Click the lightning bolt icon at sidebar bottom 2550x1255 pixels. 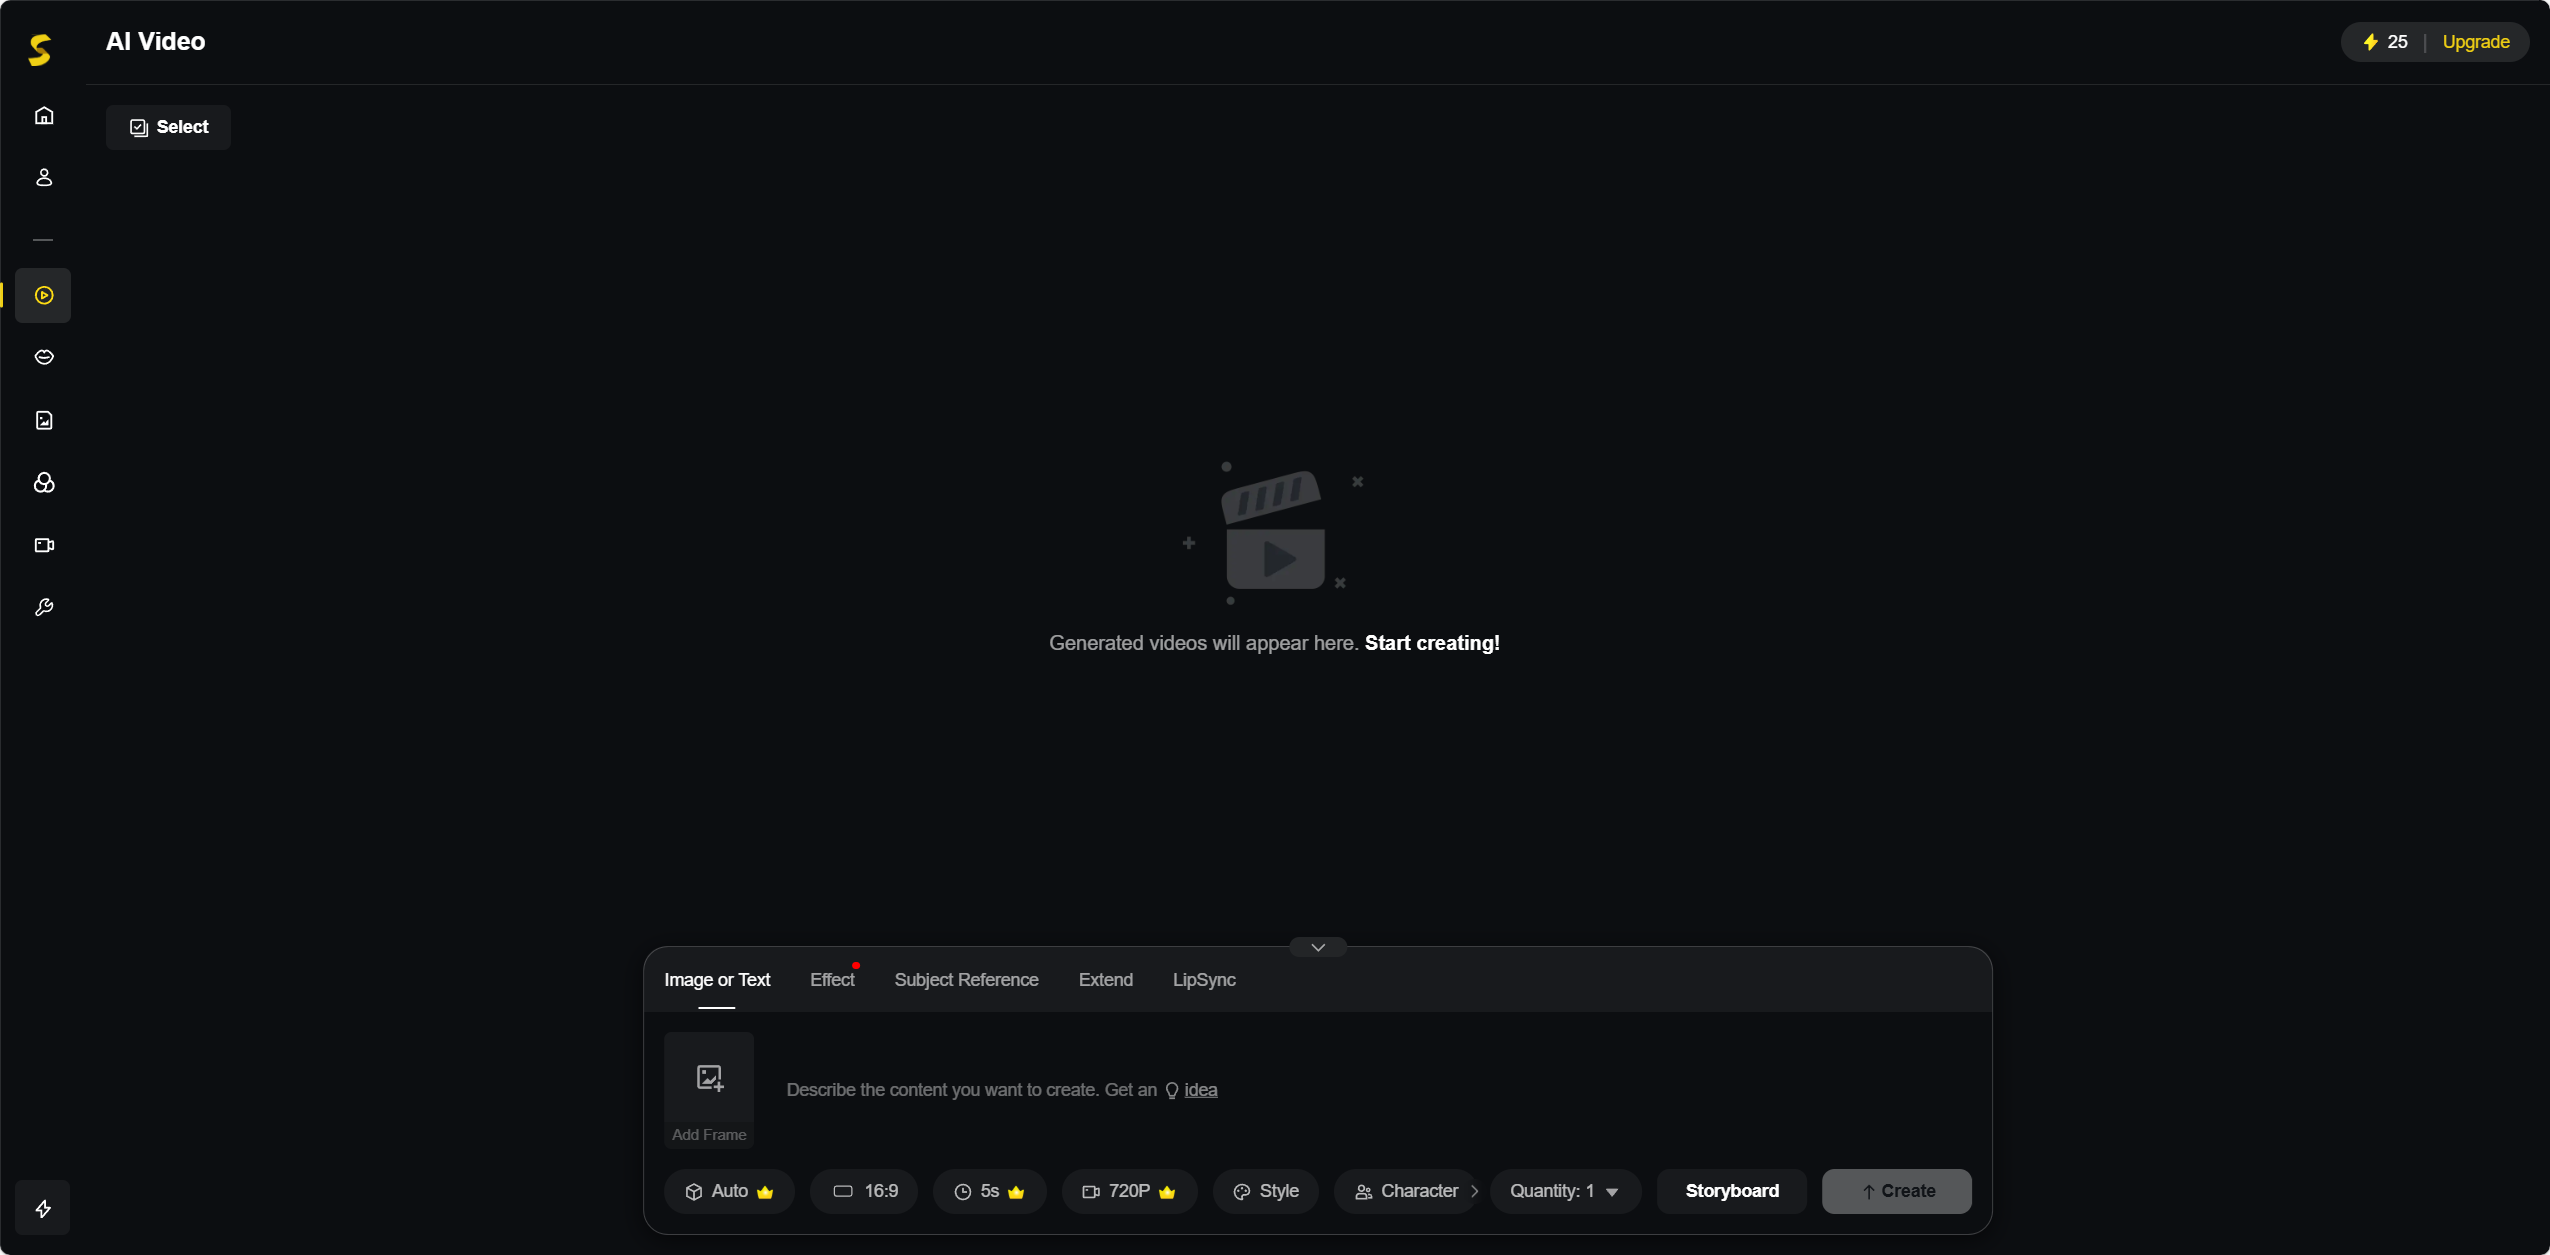[43, 1208]
